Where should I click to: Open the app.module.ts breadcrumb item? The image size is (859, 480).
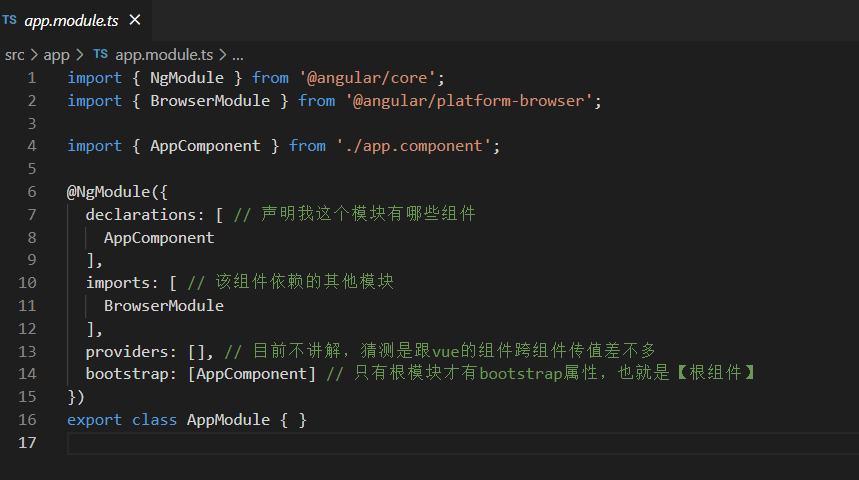click(x=164, y=55)
